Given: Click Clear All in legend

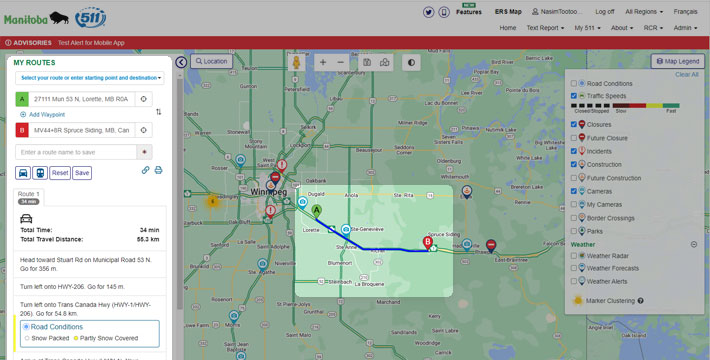Looking at the screenshot, I should [x=686, y=75].
